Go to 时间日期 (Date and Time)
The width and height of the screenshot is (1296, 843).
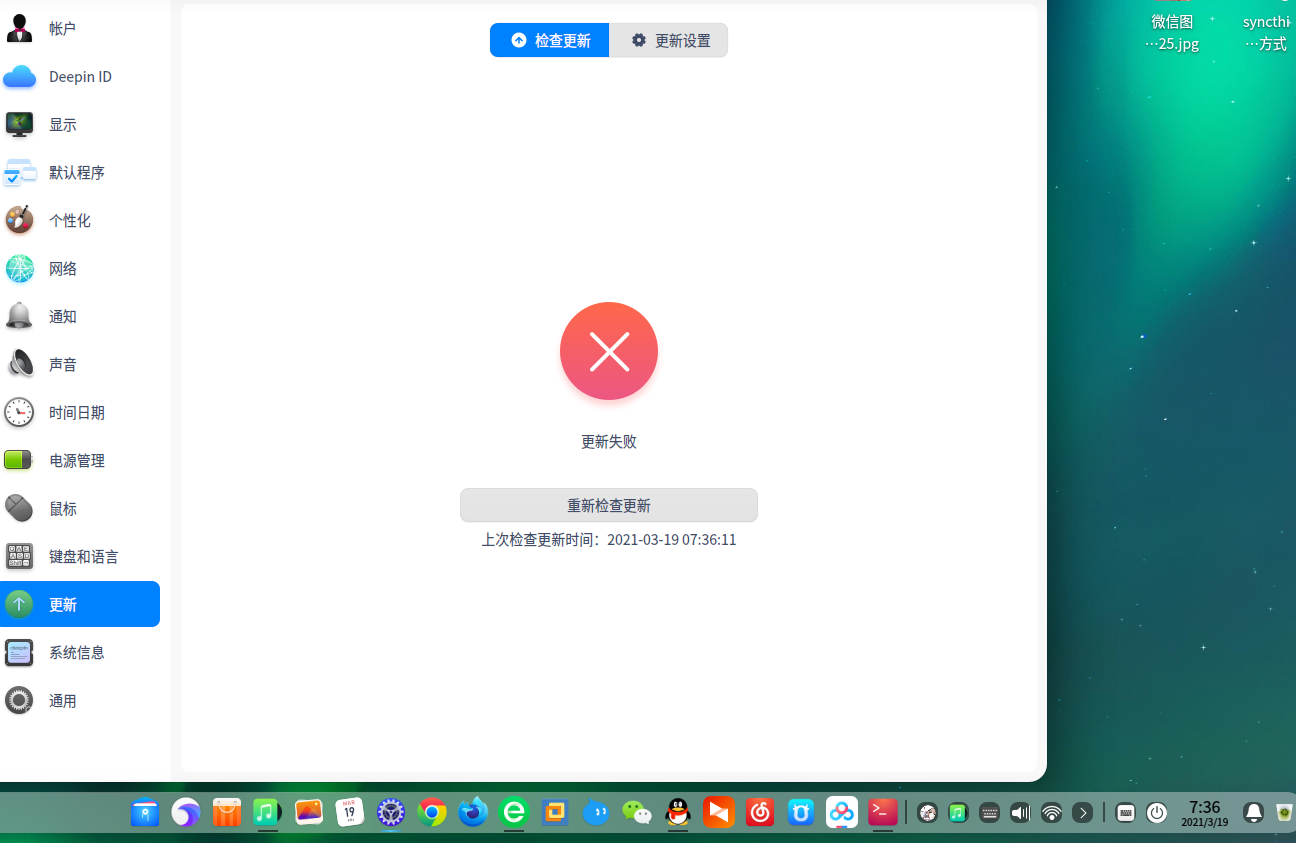(x=80, y=413)
